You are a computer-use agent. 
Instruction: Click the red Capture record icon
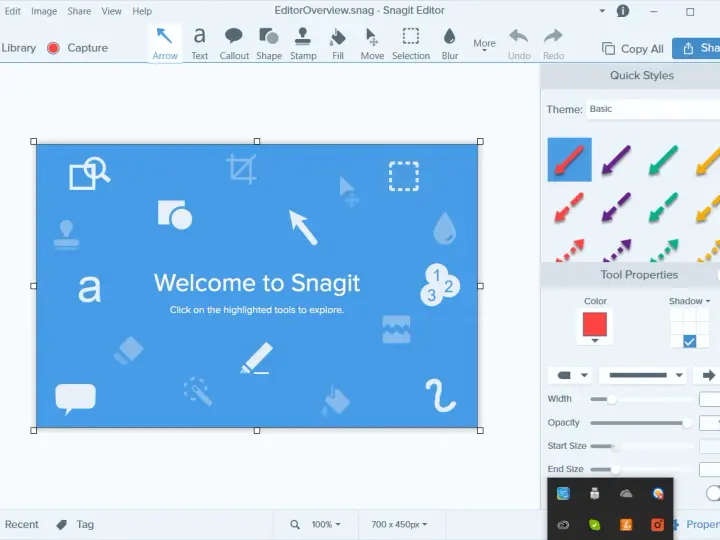pyautogui.click(x=53, y=48)
